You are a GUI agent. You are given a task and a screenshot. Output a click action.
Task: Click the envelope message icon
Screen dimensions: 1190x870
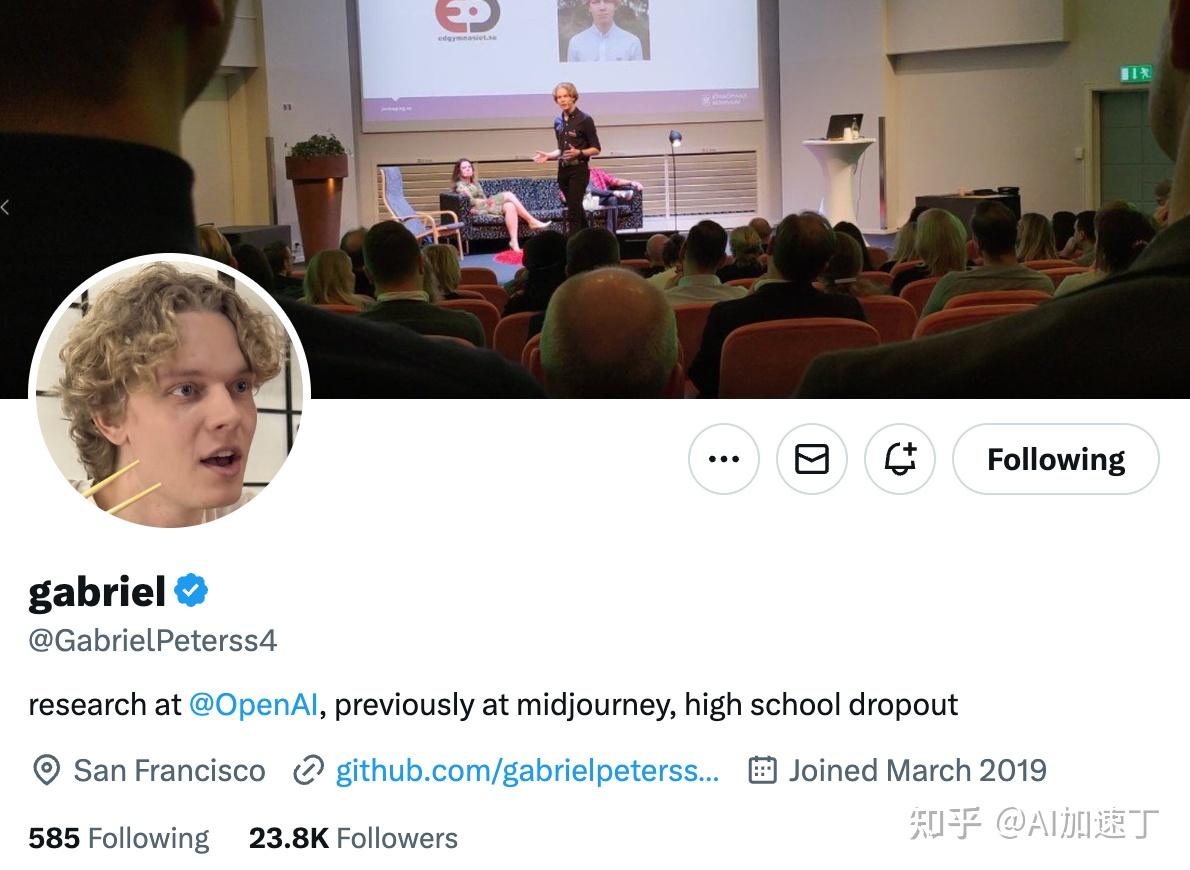811,459
